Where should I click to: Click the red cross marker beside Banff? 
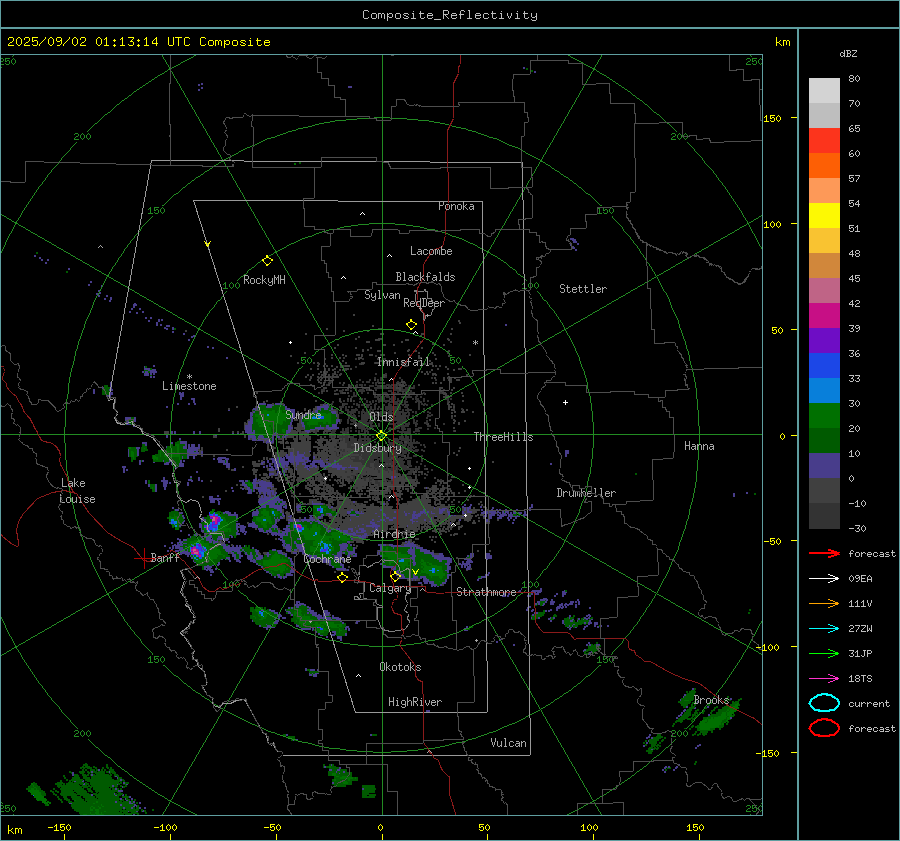tap(143, 558)
